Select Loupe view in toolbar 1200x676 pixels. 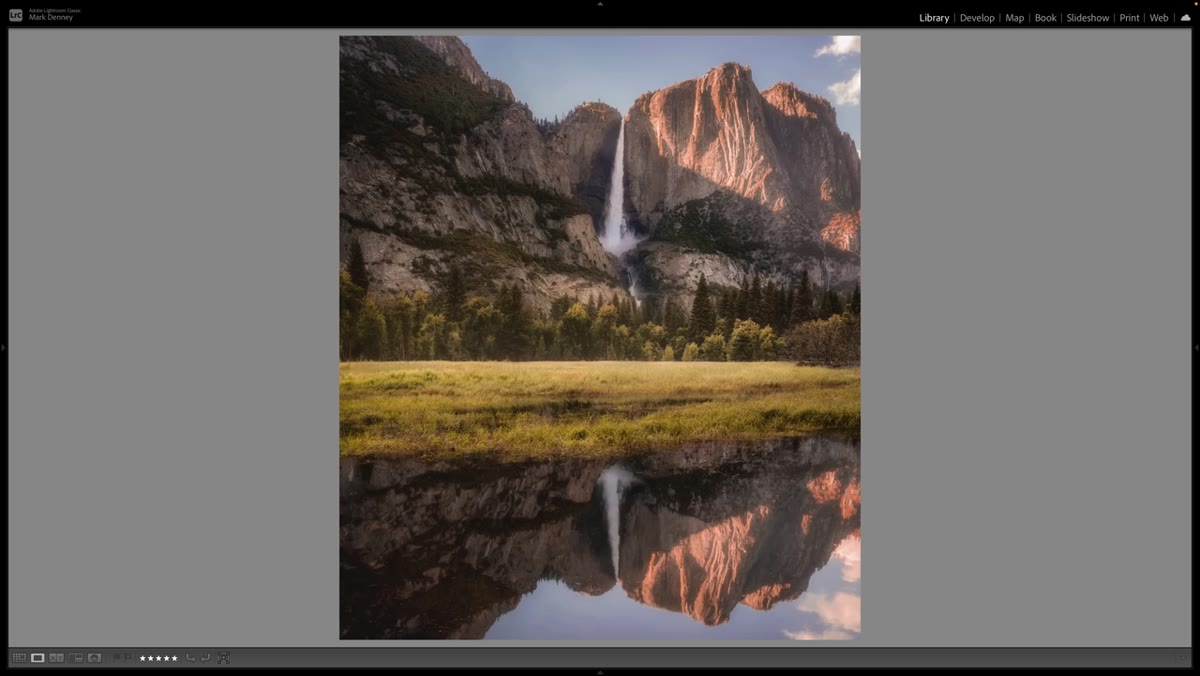(x=38, y=658)
